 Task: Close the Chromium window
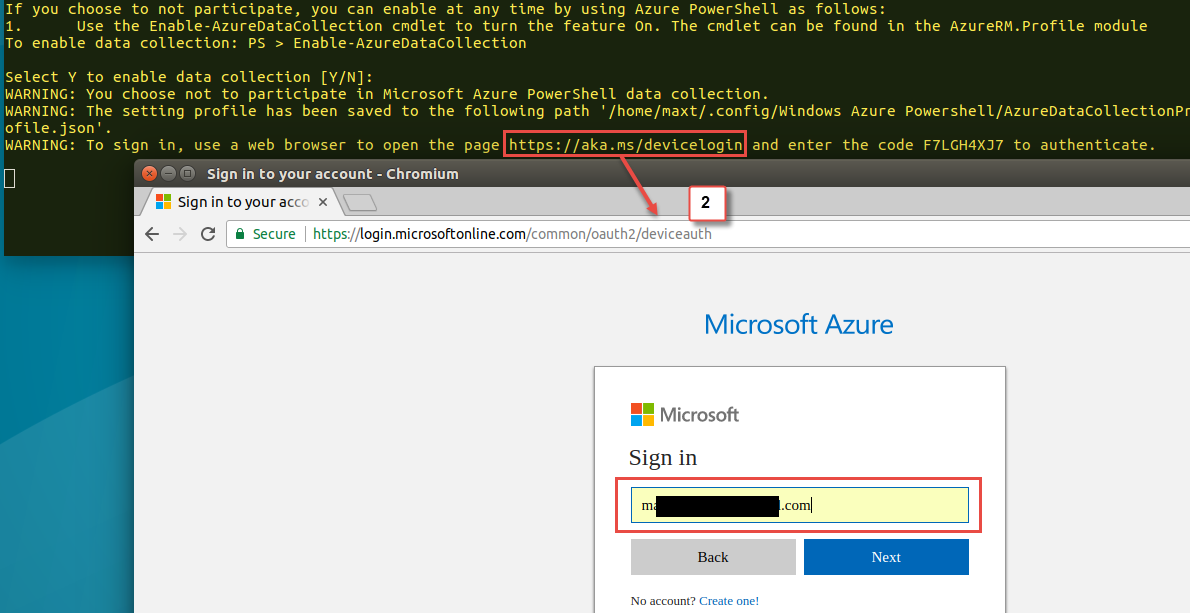150,174
